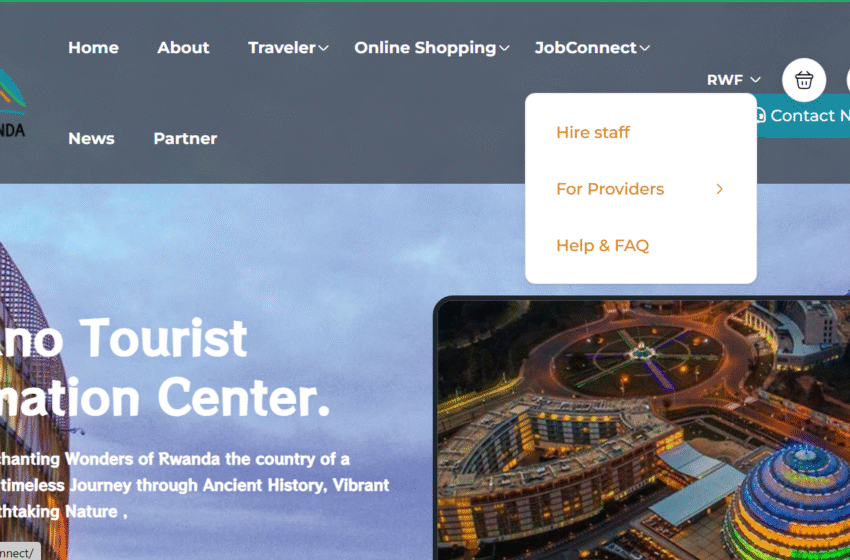Viewport: 850px width, 560px height.
Task: Click the arrow next to Online Shopping
Action: coord(504,48)
